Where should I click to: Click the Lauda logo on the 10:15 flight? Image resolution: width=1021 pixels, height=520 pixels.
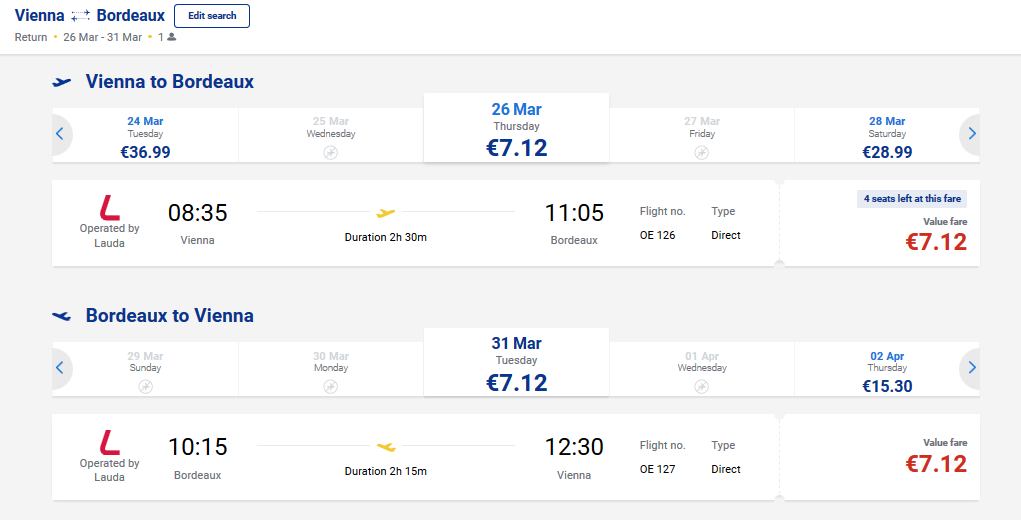point(109,442)
